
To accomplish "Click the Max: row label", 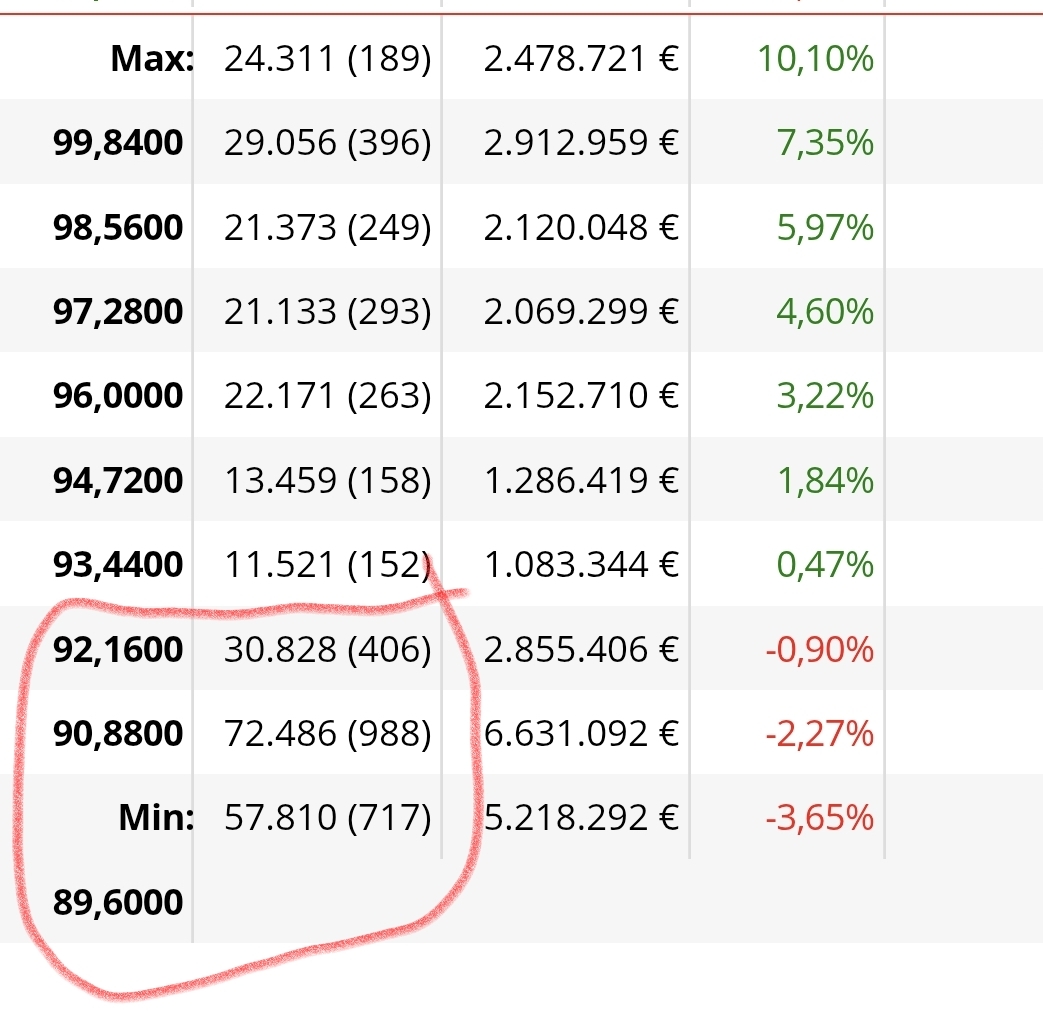I will [152, 59].
